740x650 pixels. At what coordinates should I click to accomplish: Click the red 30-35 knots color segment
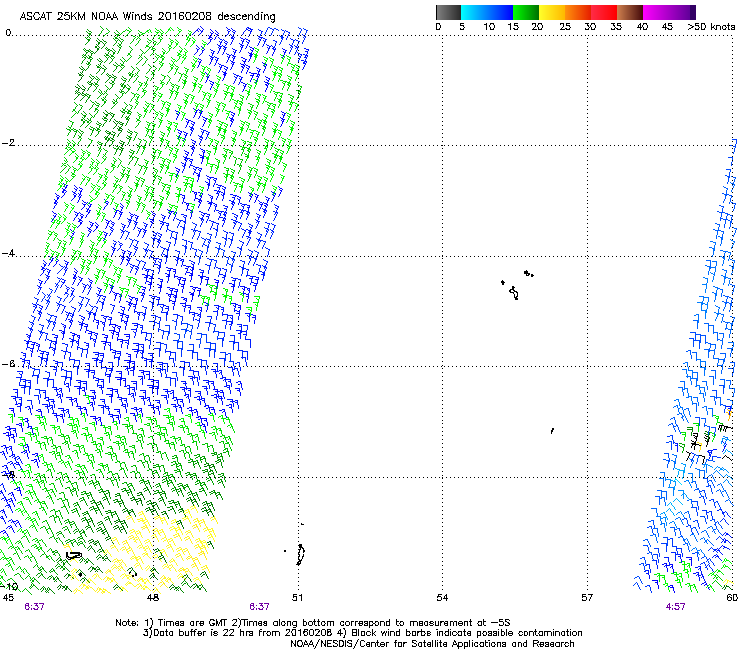(x=604, y=12)
